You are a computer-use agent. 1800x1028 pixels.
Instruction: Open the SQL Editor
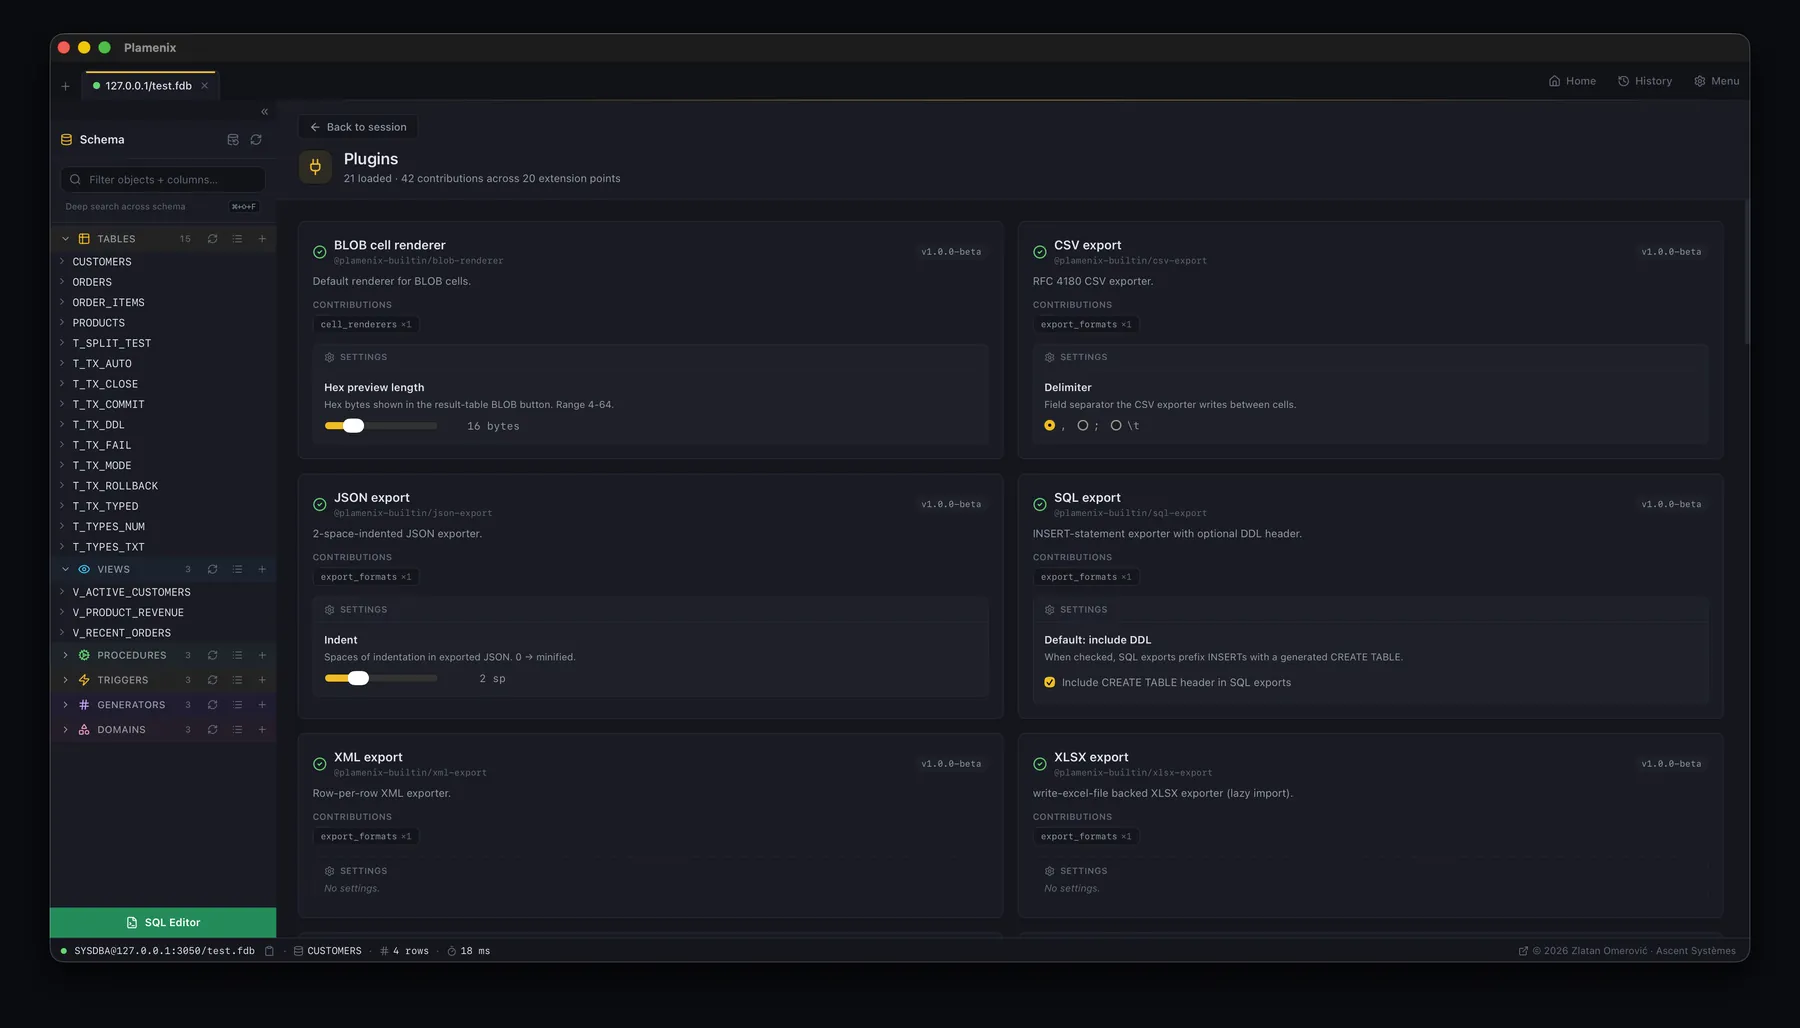pos(163,922)
